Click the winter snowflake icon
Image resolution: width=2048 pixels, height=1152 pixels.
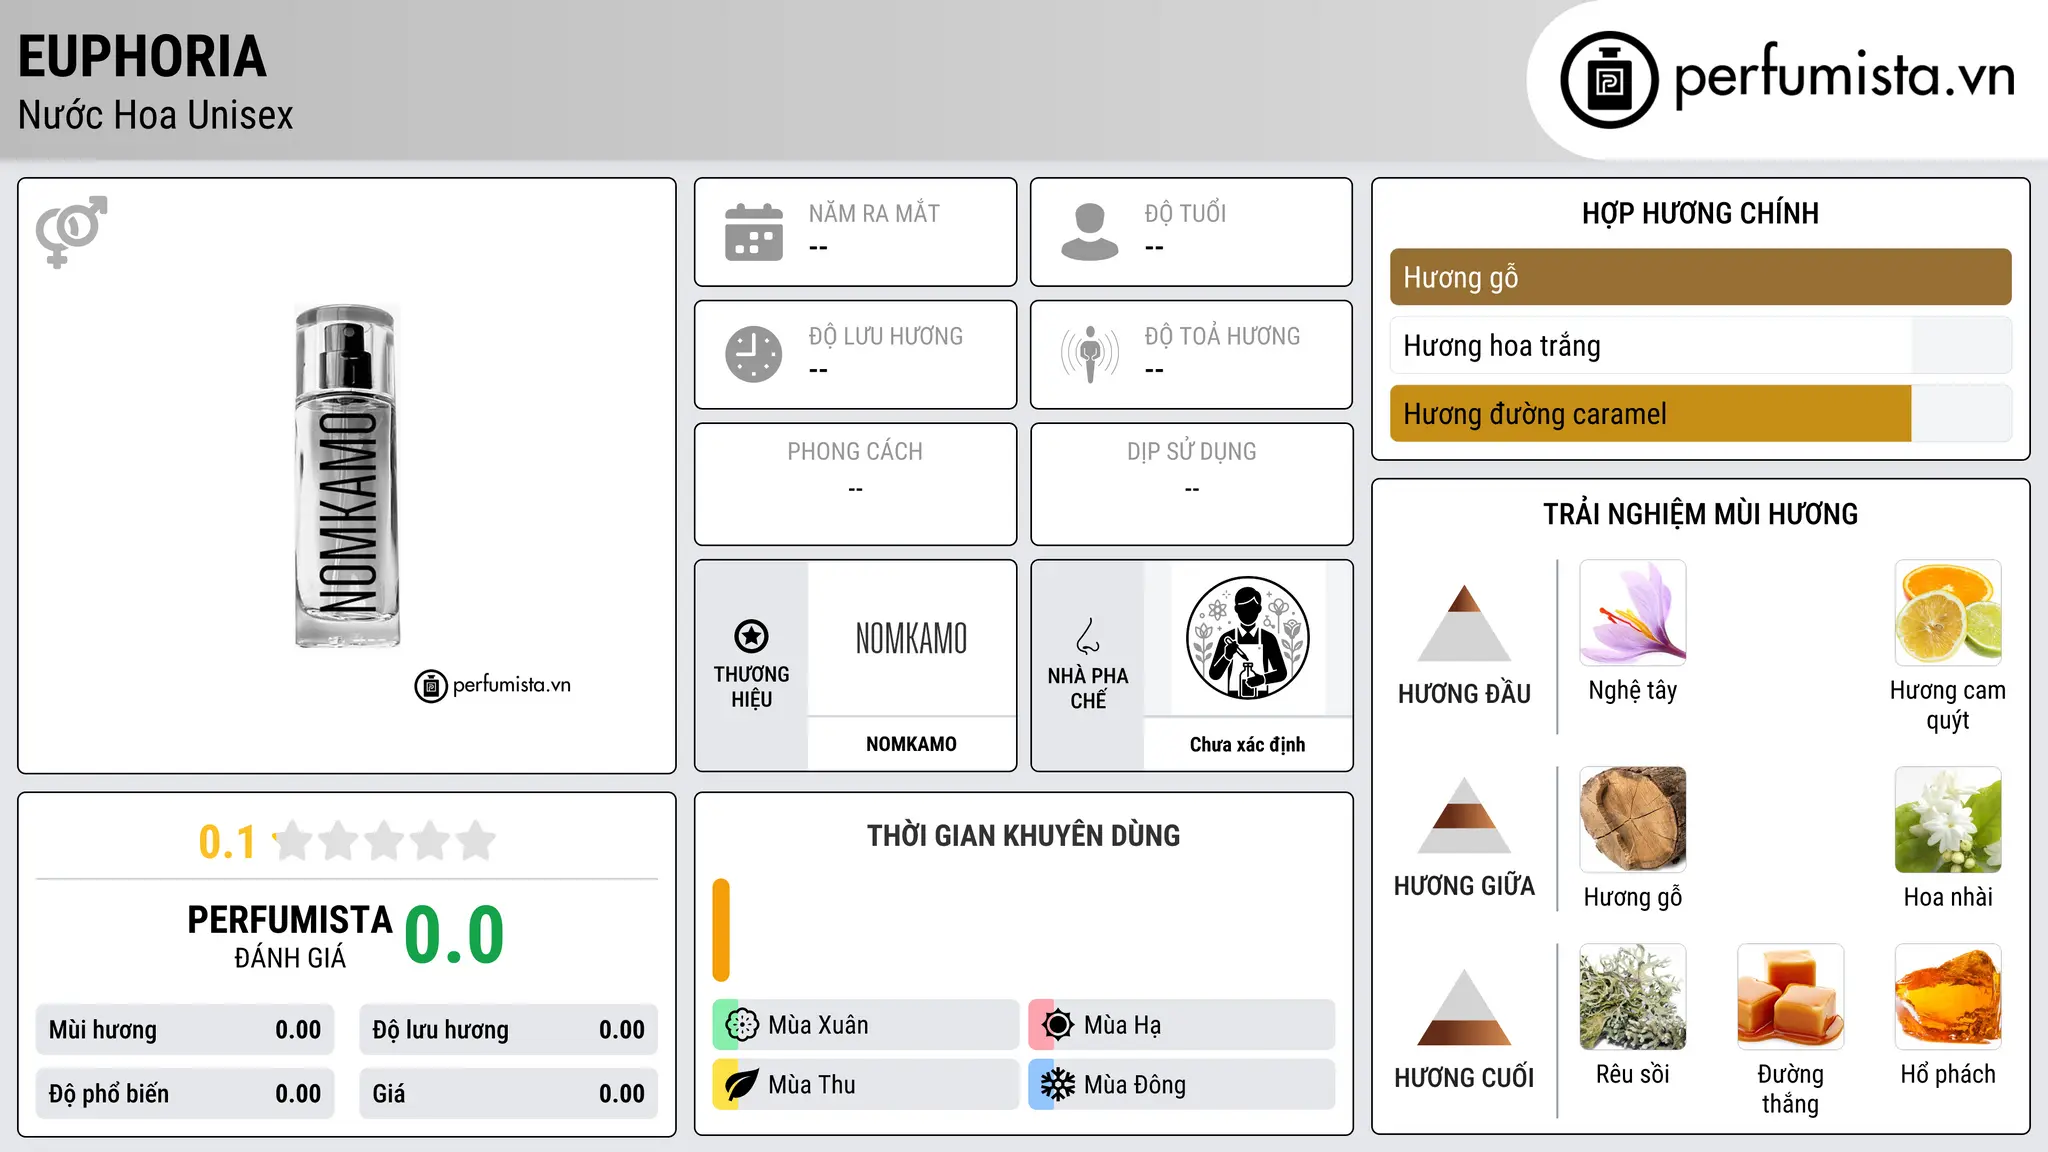[x=1058, y=1085]
